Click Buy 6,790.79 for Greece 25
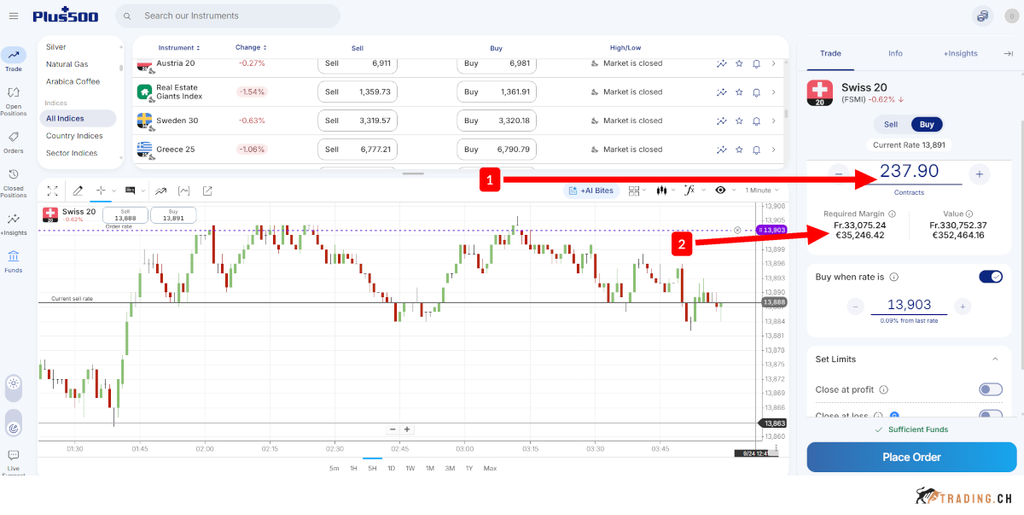Viewport: 1024px width, 515px height. click(496, 149)
